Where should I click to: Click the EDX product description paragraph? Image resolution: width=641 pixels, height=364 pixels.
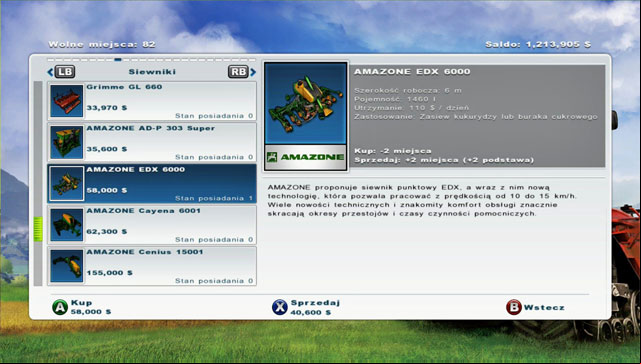(422, 200)
